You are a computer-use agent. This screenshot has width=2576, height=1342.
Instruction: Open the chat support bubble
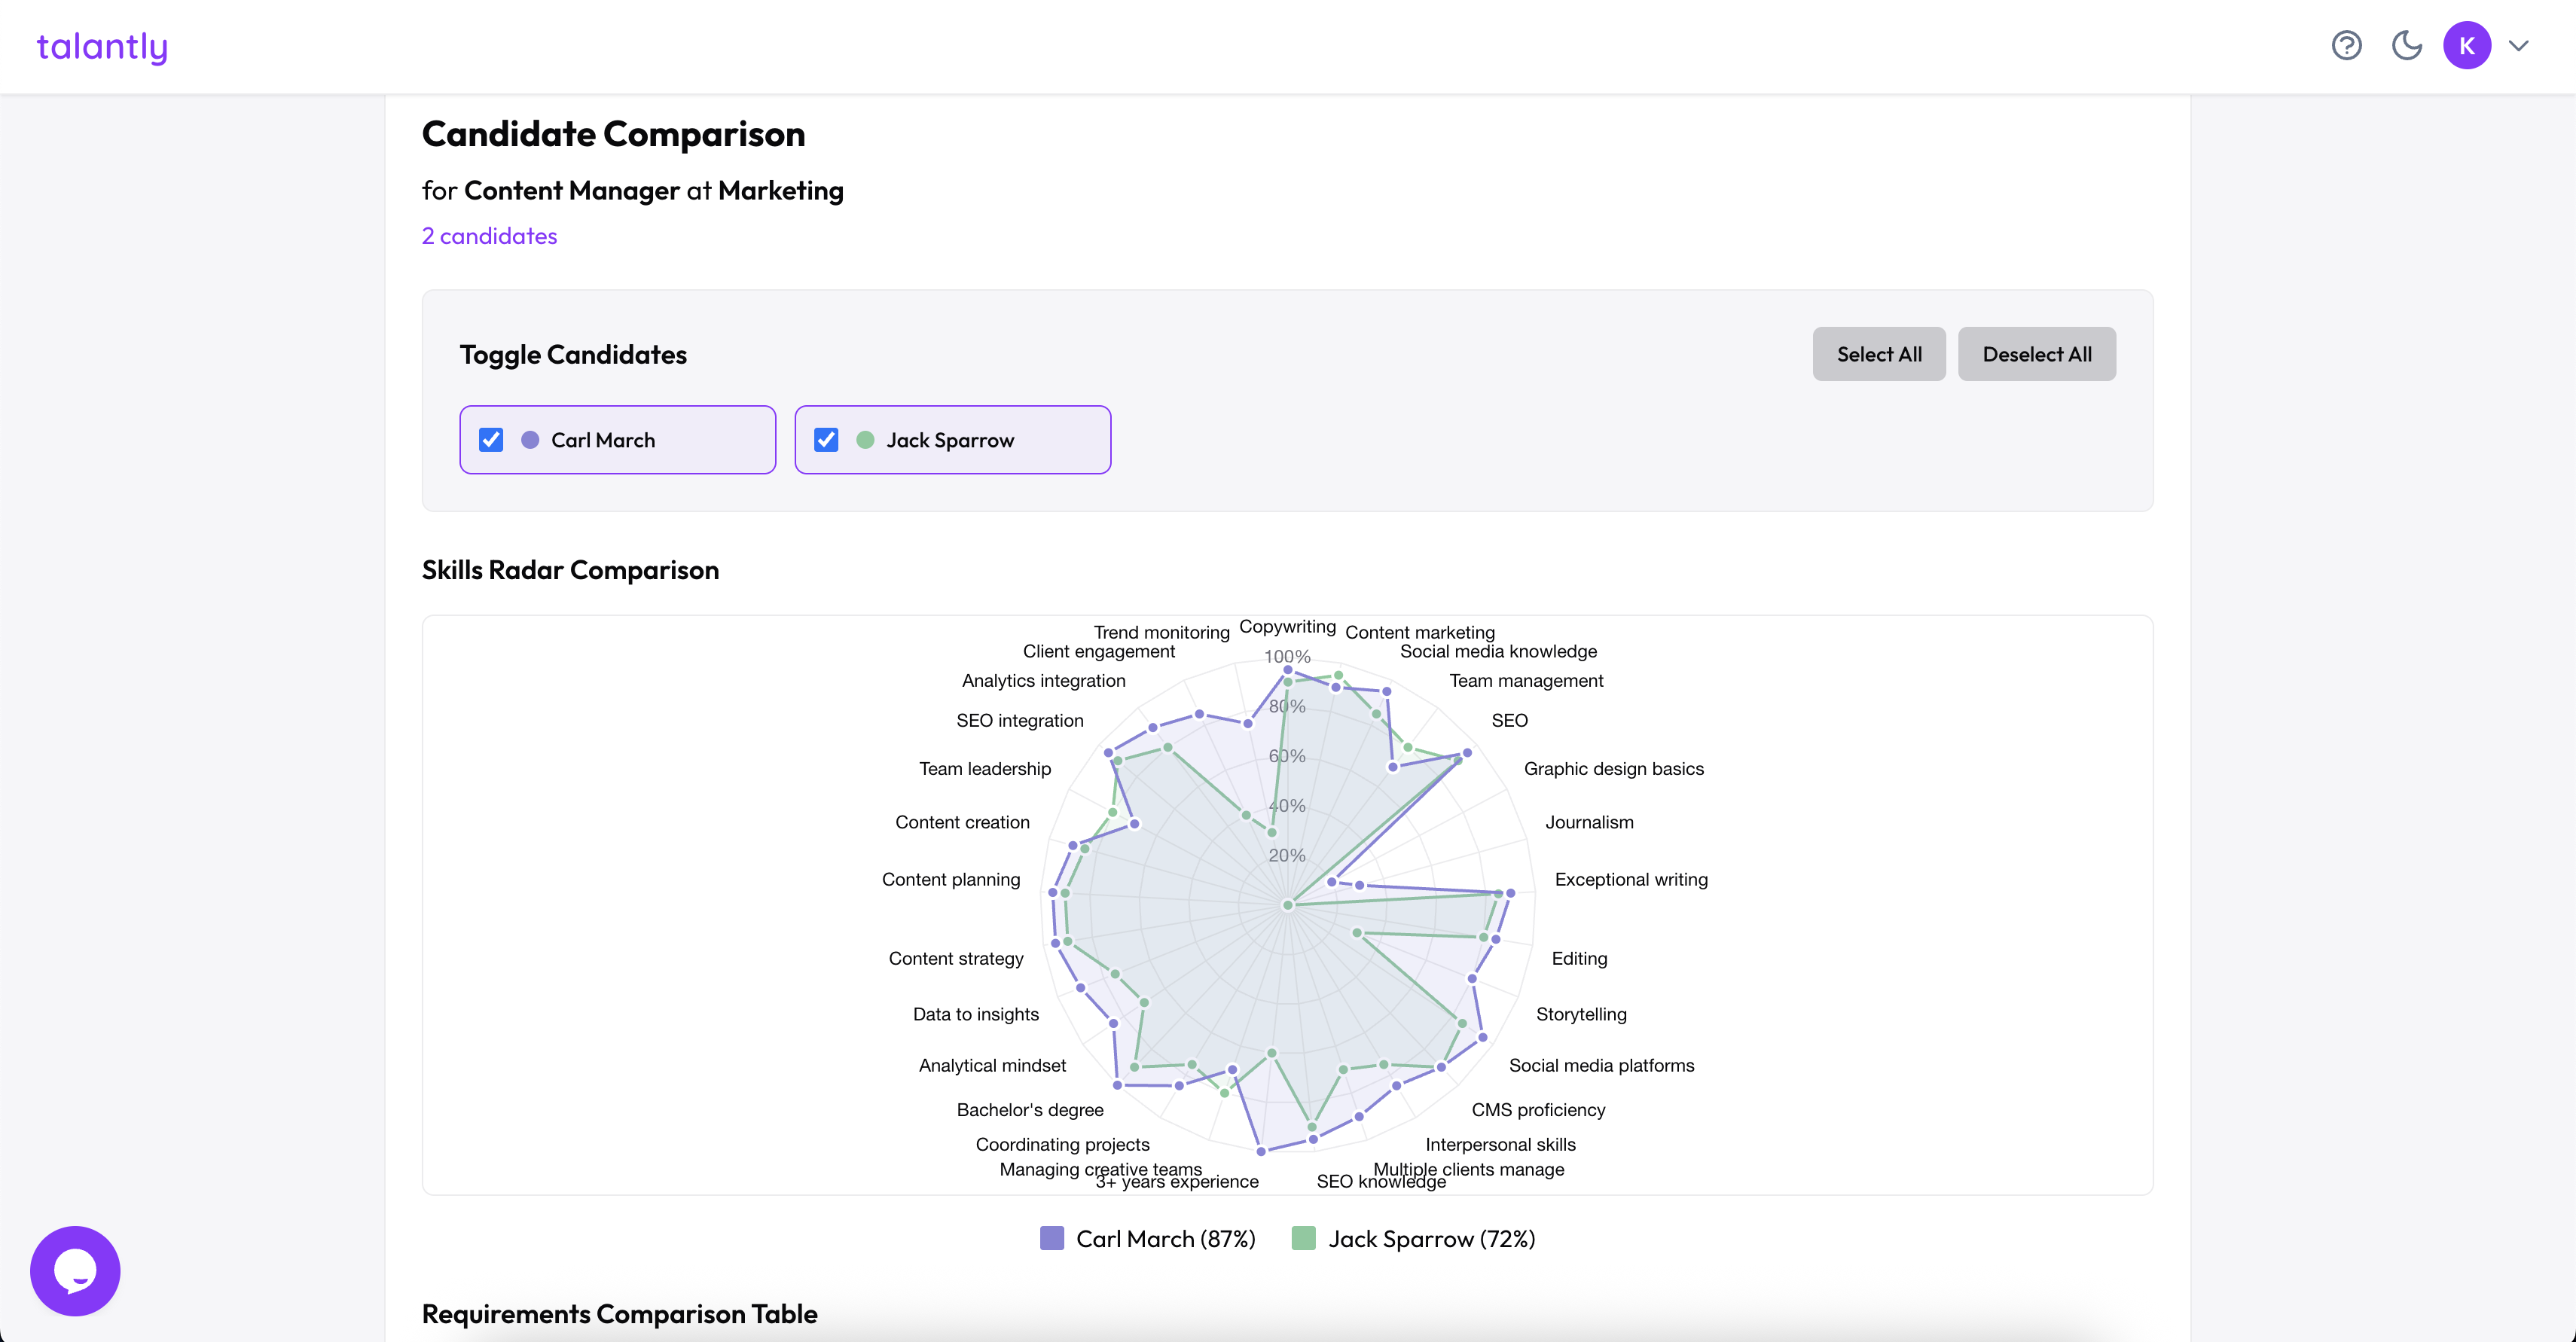point(75,1270)
